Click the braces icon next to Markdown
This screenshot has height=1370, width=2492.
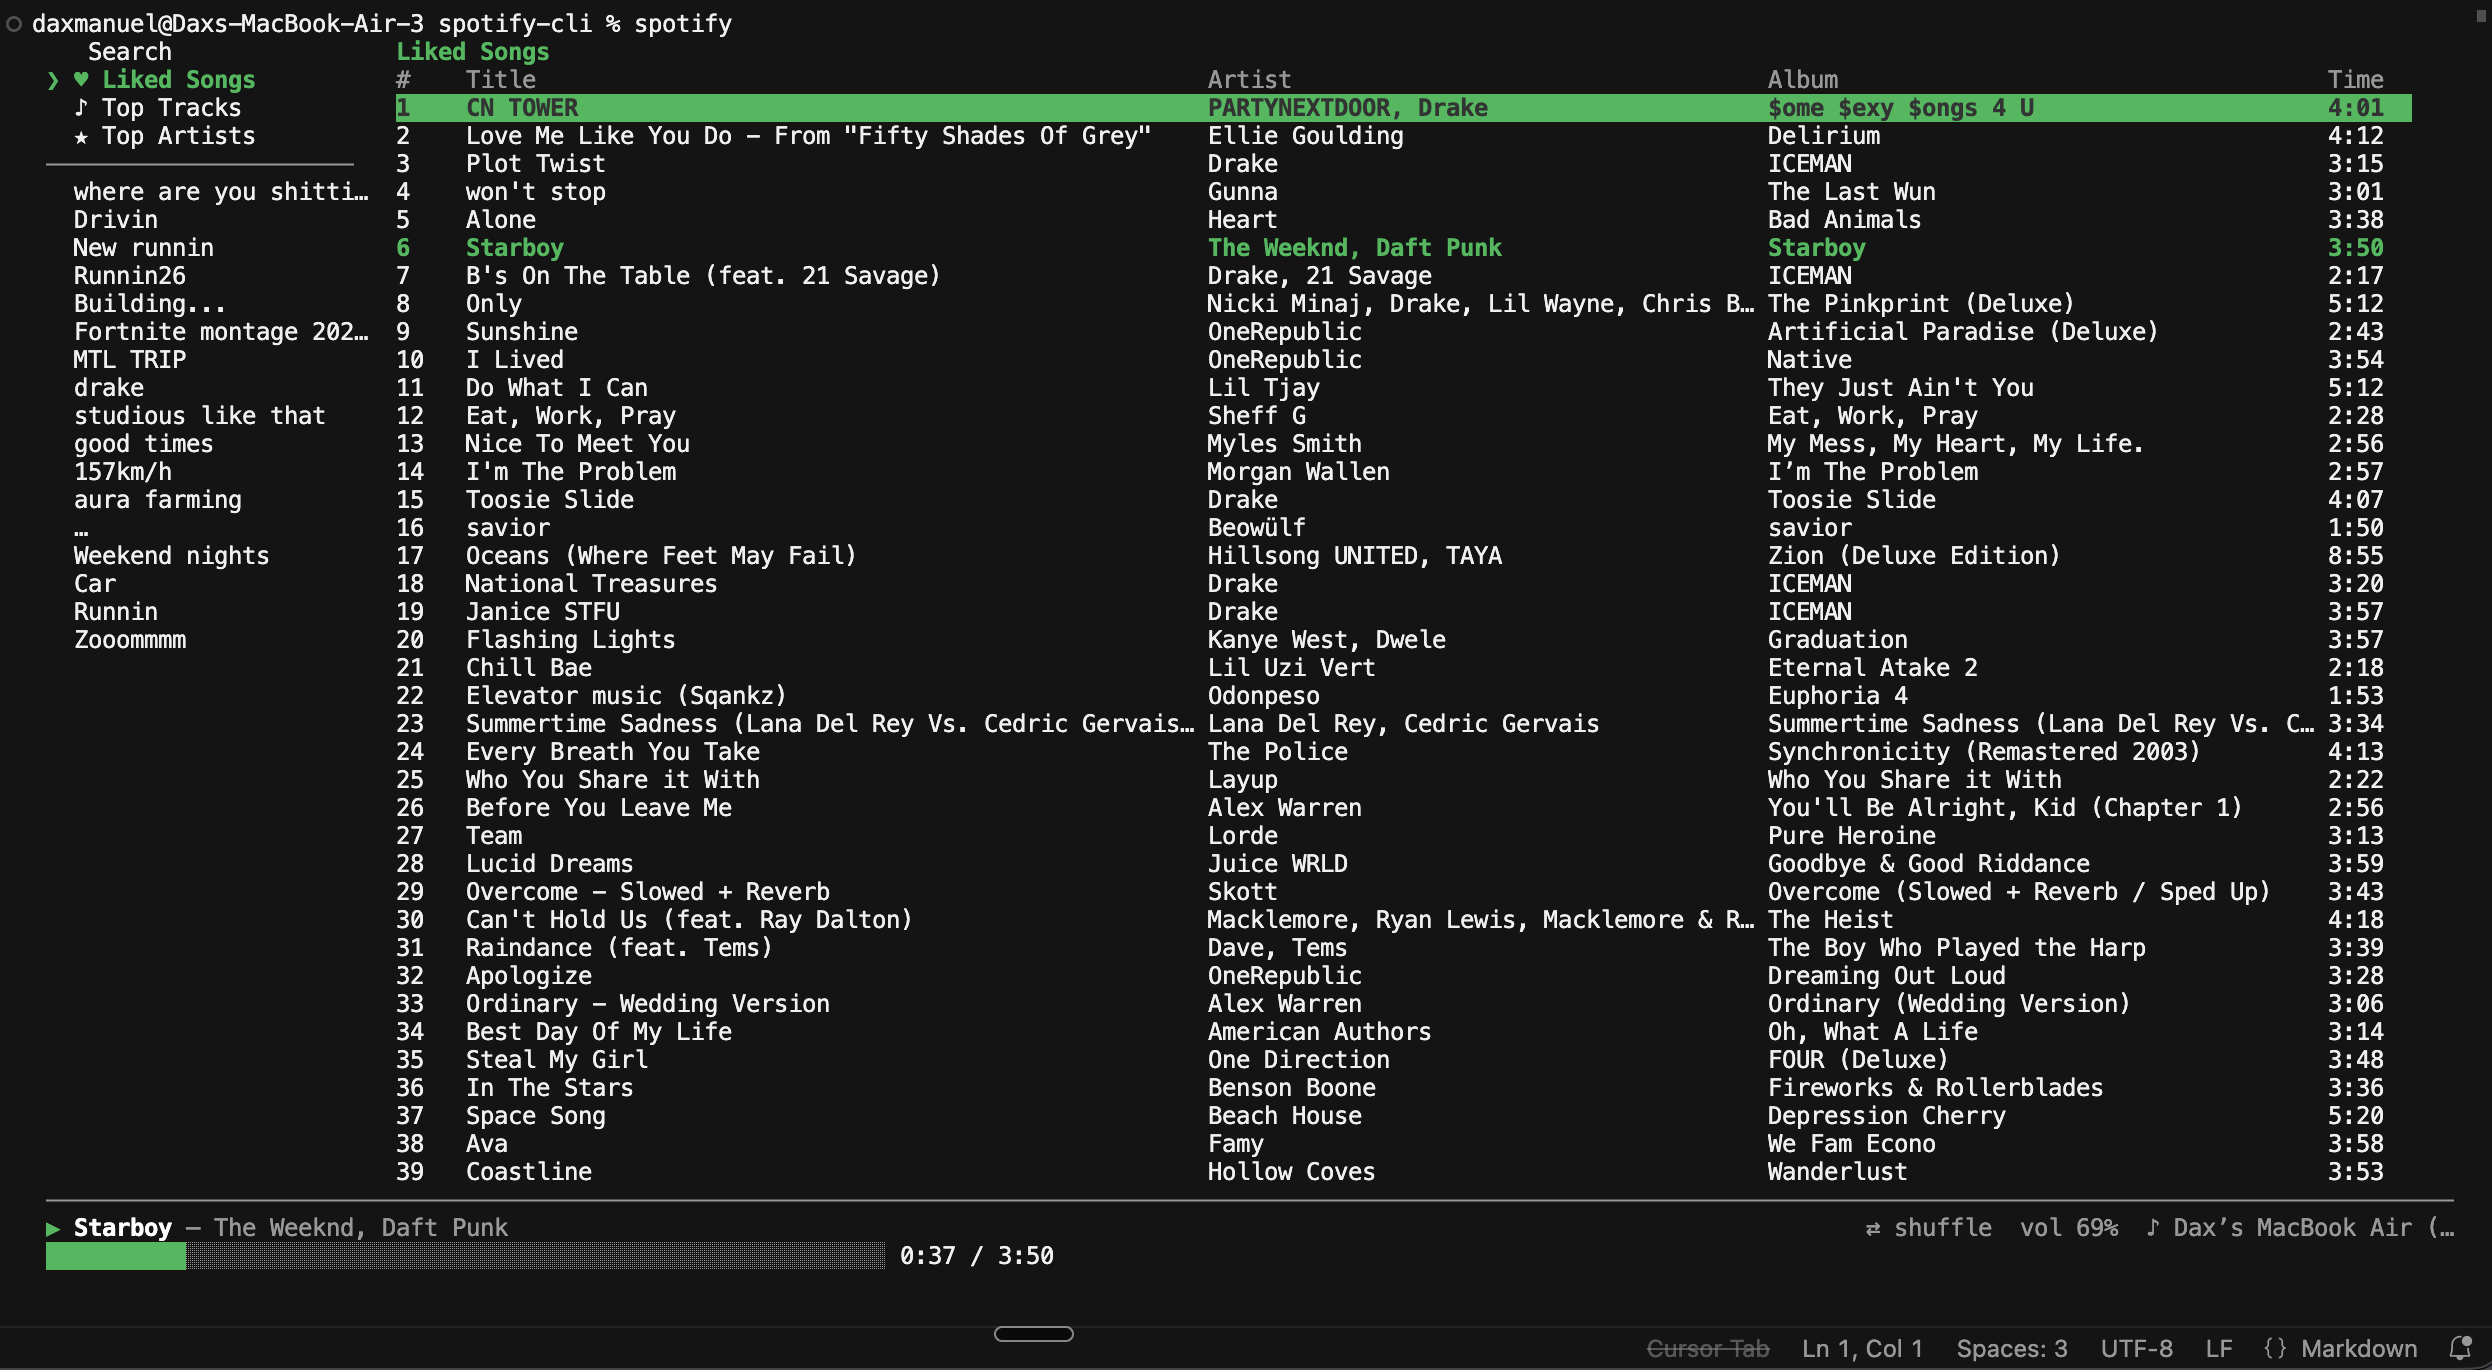tap(2275, 1348)
